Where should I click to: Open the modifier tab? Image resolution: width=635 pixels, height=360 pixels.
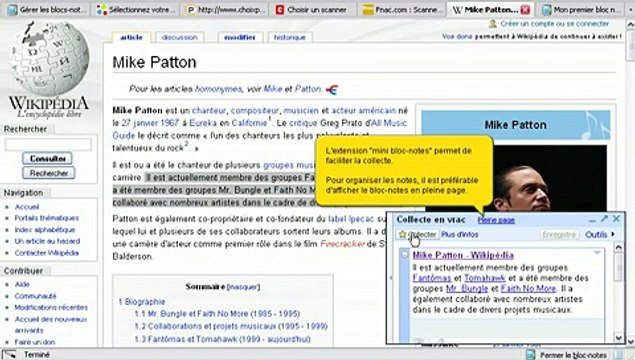click(240, 37)
